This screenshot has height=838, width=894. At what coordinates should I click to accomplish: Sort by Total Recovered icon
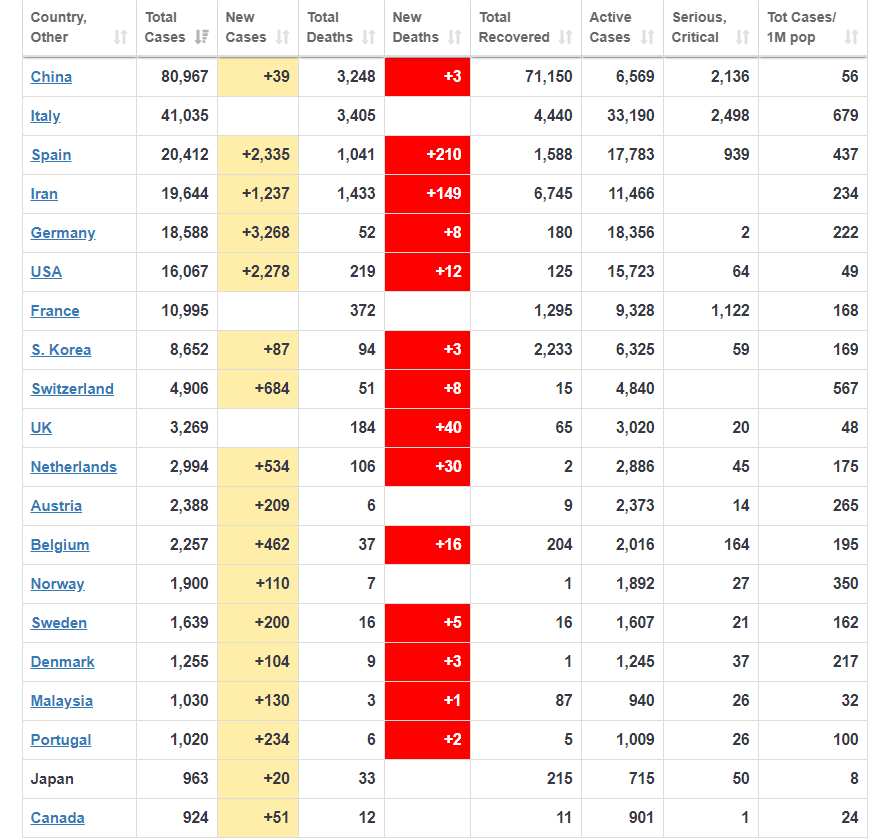pos(566,38)
